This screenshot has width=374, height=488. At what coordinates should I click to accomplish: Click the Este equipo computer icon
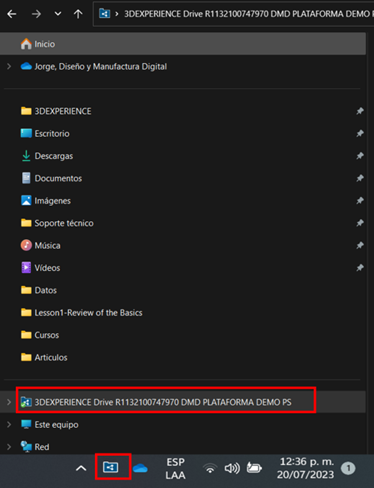[x=26, y=424]
